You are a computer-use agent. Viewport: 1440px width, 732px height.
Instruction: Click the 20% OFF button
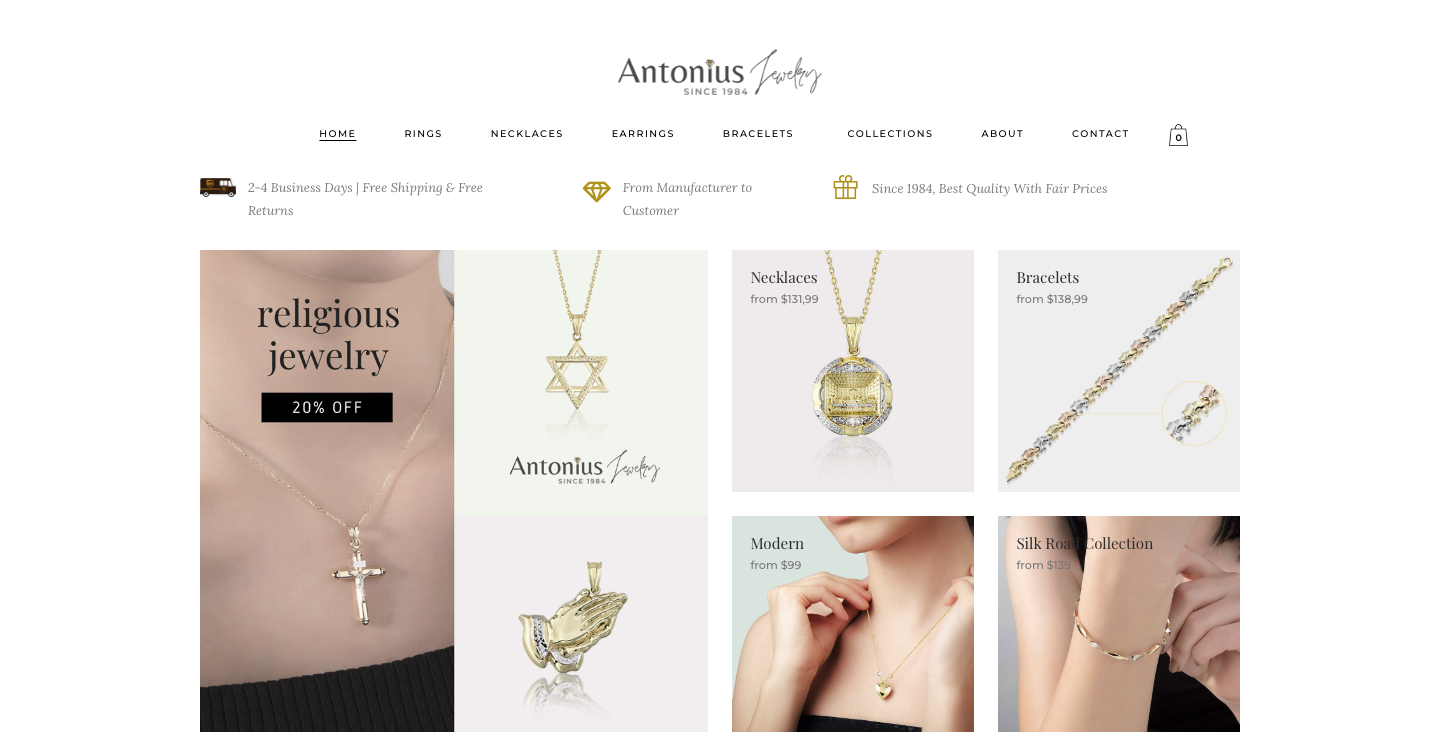327,407
